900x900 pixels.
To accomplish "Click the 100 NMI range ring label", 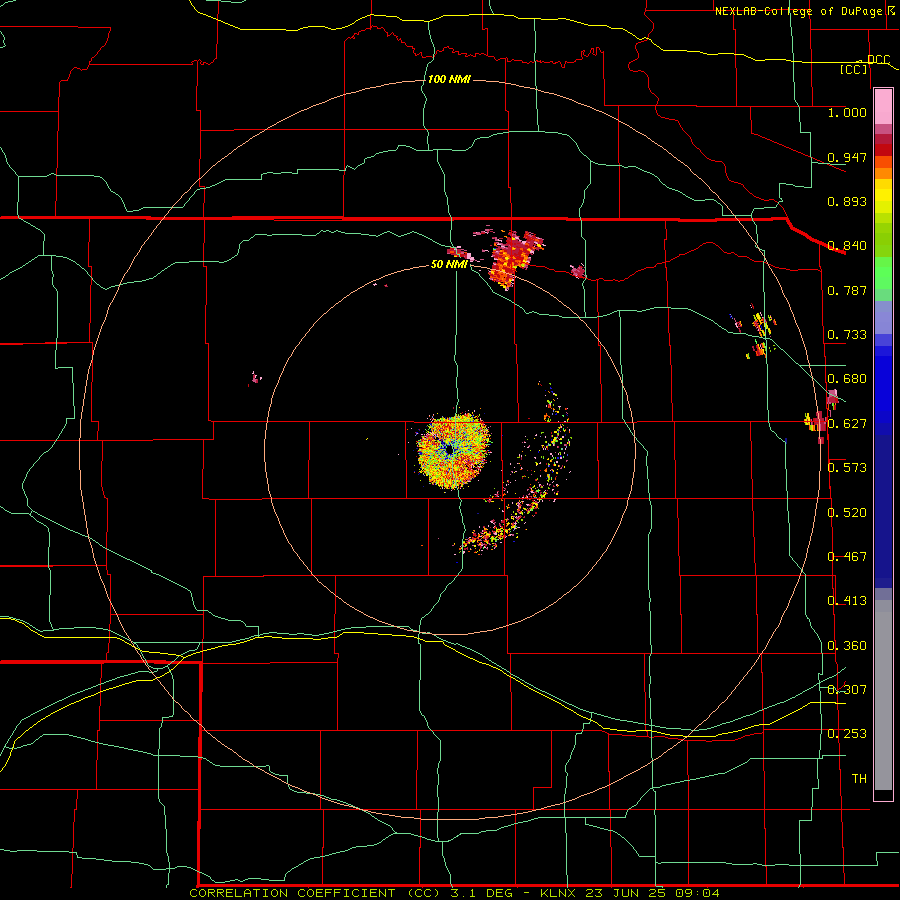I will tap(449, 79).
